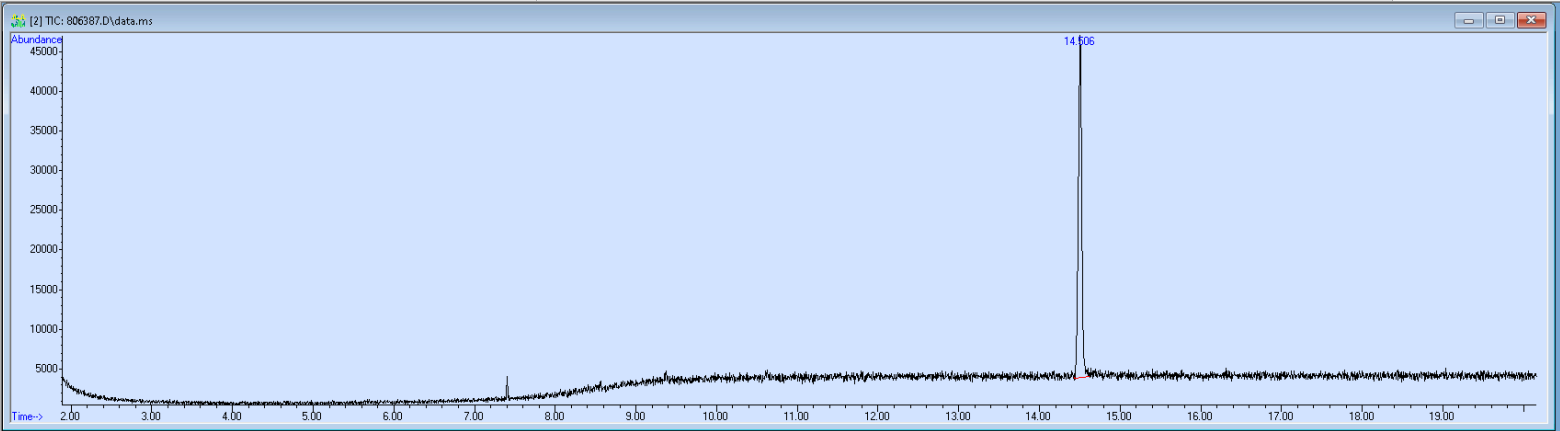The height and width of the screenshot is (431, 1560).
Task: Click the Abundance axis label
Action: point(36,39)
